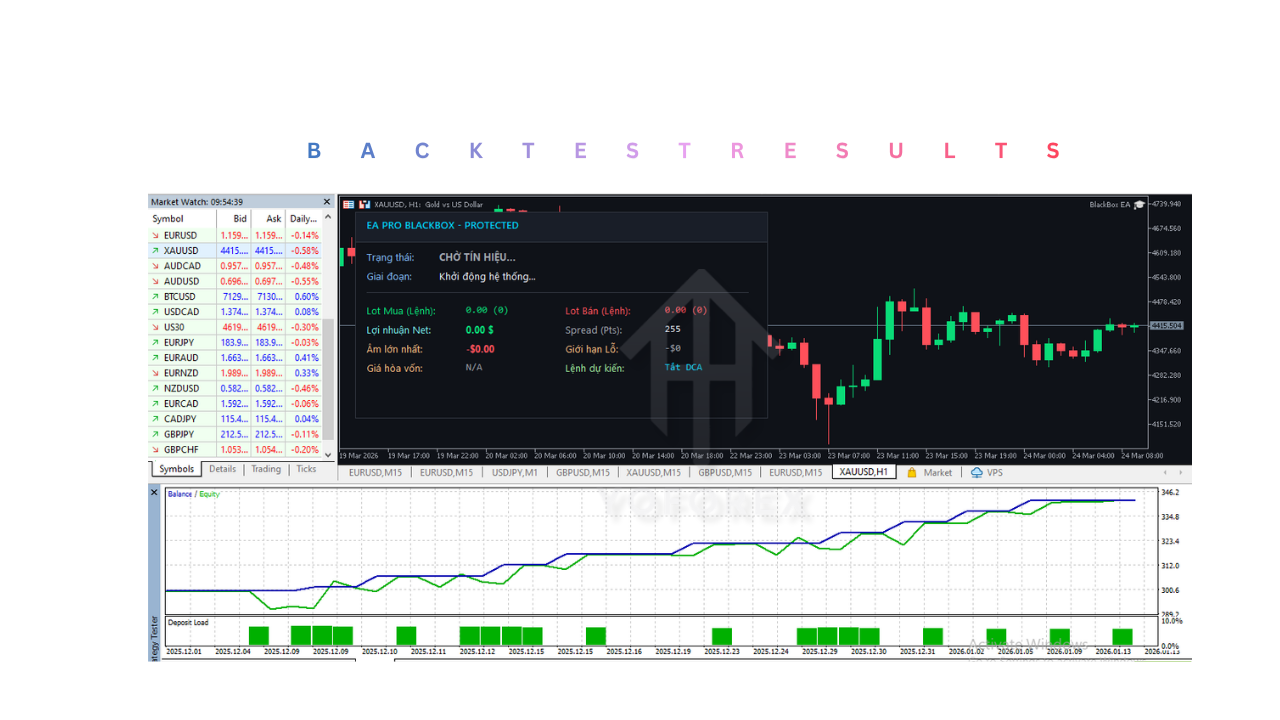Expand the Market Watch options arrow
1280x720 pixels.
tap(326, 218)
